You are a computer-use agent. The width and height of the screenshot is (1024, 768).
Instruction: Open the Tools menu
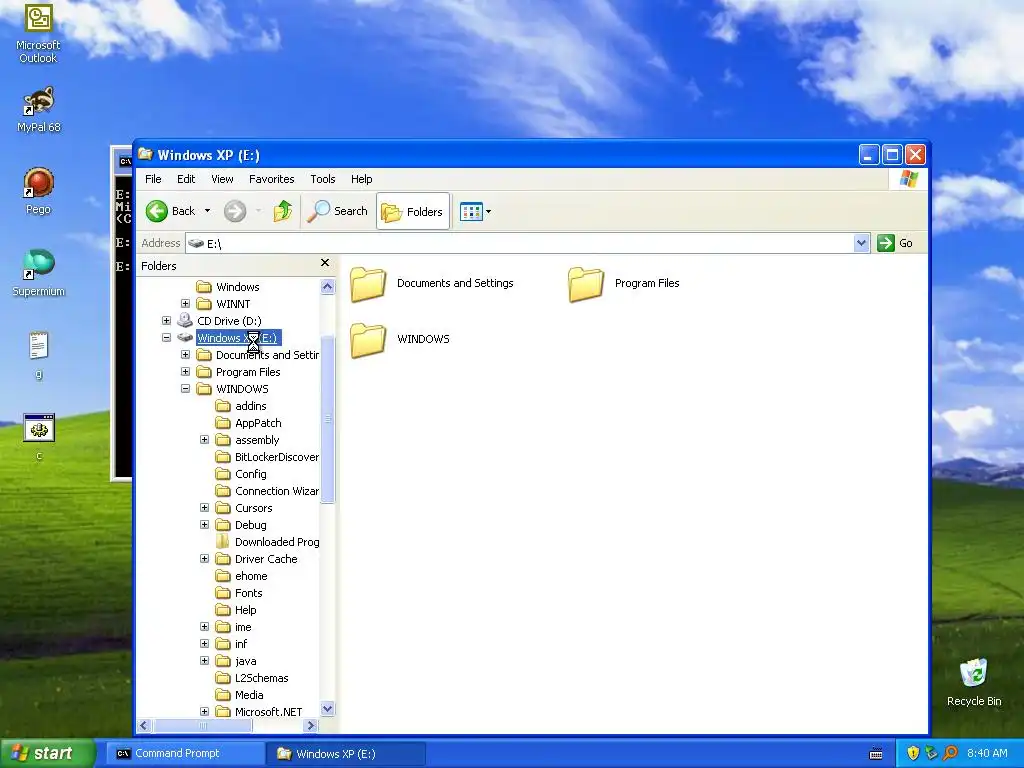[x=323, y=179]
